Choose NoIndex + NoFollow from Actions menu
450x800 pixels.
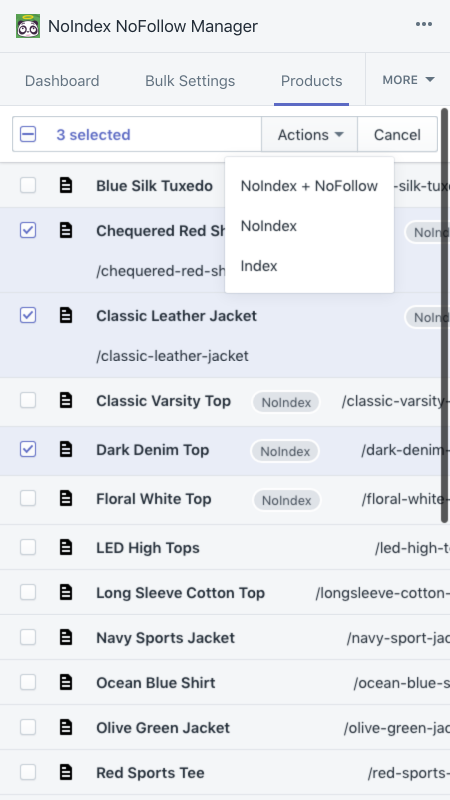pyautogui.click(x=309, y=186)
